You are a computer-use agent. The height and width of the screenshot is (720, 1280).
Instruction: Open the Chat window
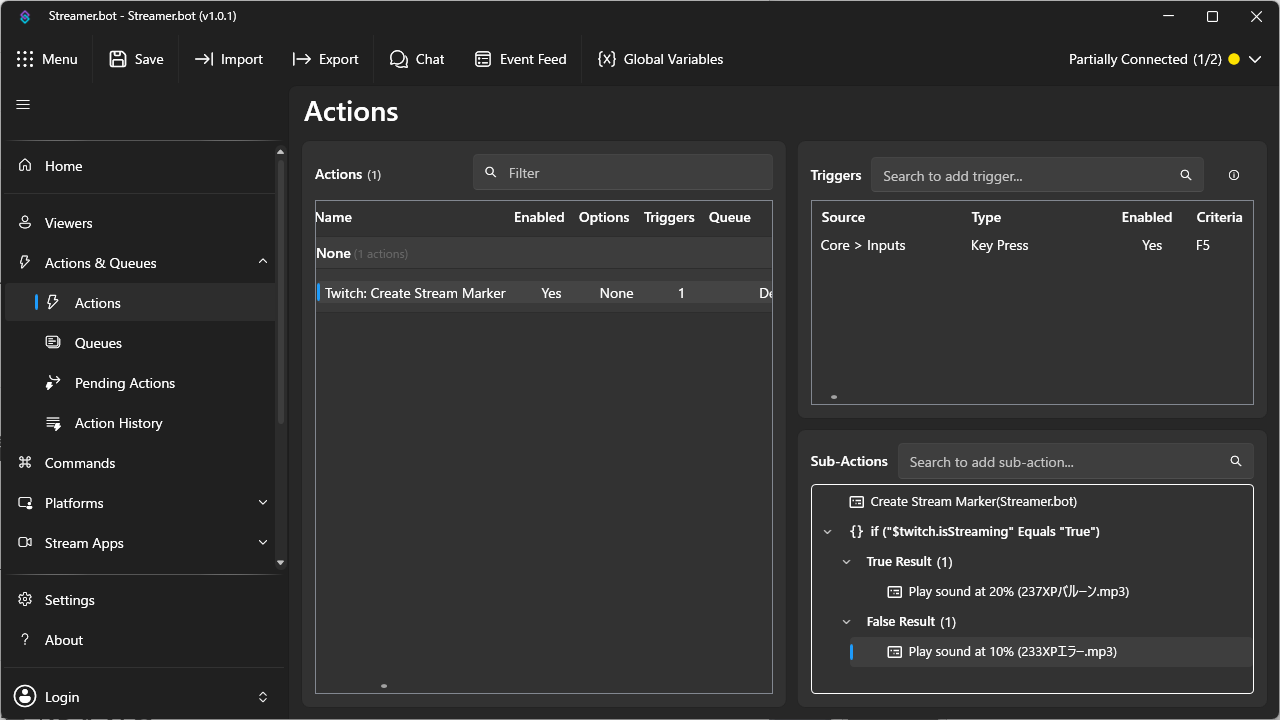(417, 59)
